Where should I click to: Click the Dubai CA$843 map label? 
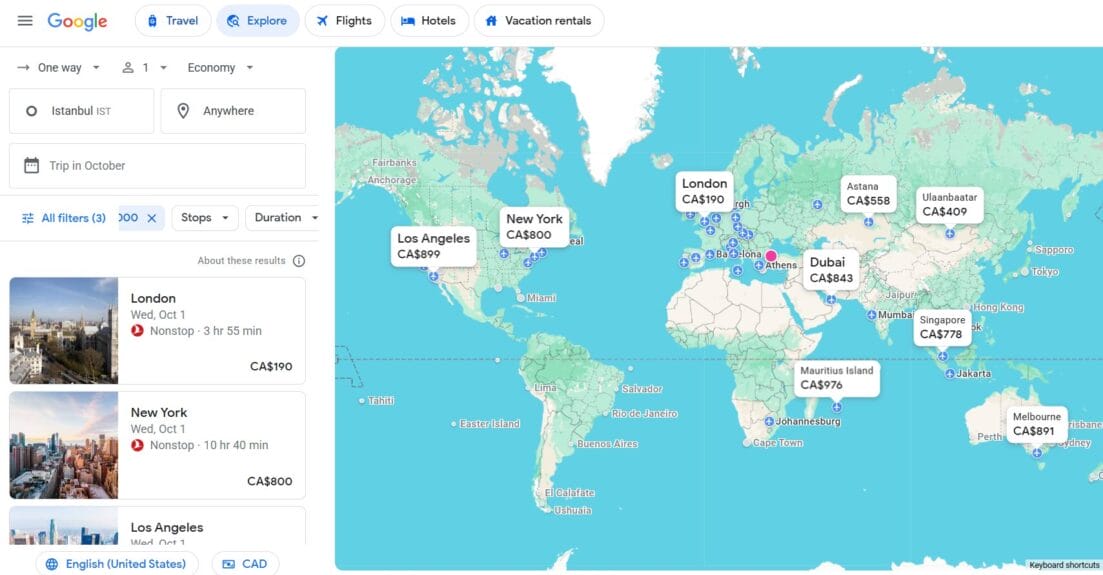tap(831, 270)
